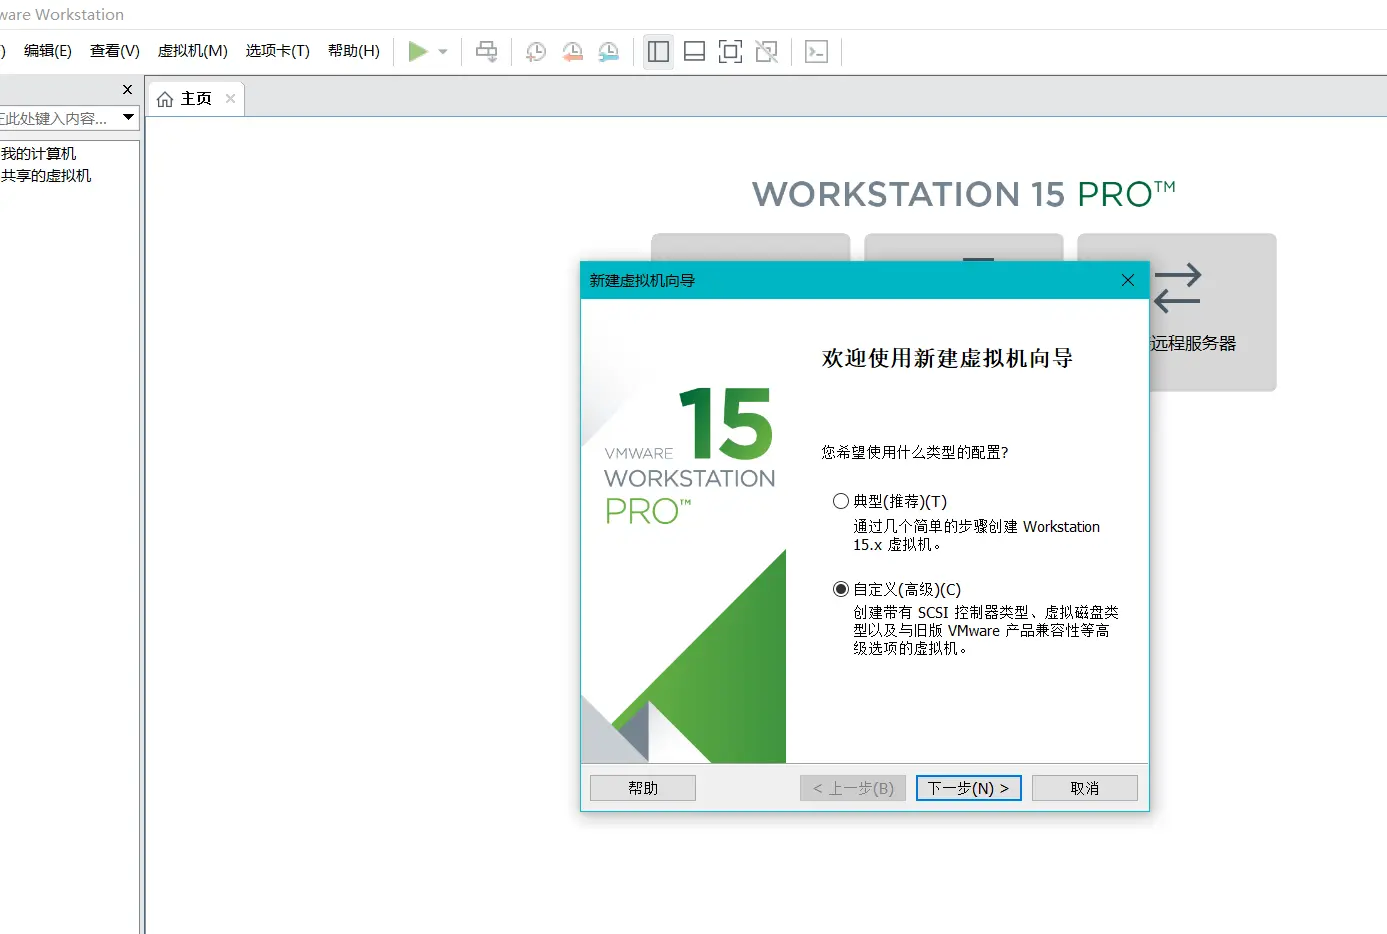The height and width of the screenshot is (934, 1387).
Task: Open the power options dropdown arrow beside play
Action: pyautogui.click(x=443, y=52)
